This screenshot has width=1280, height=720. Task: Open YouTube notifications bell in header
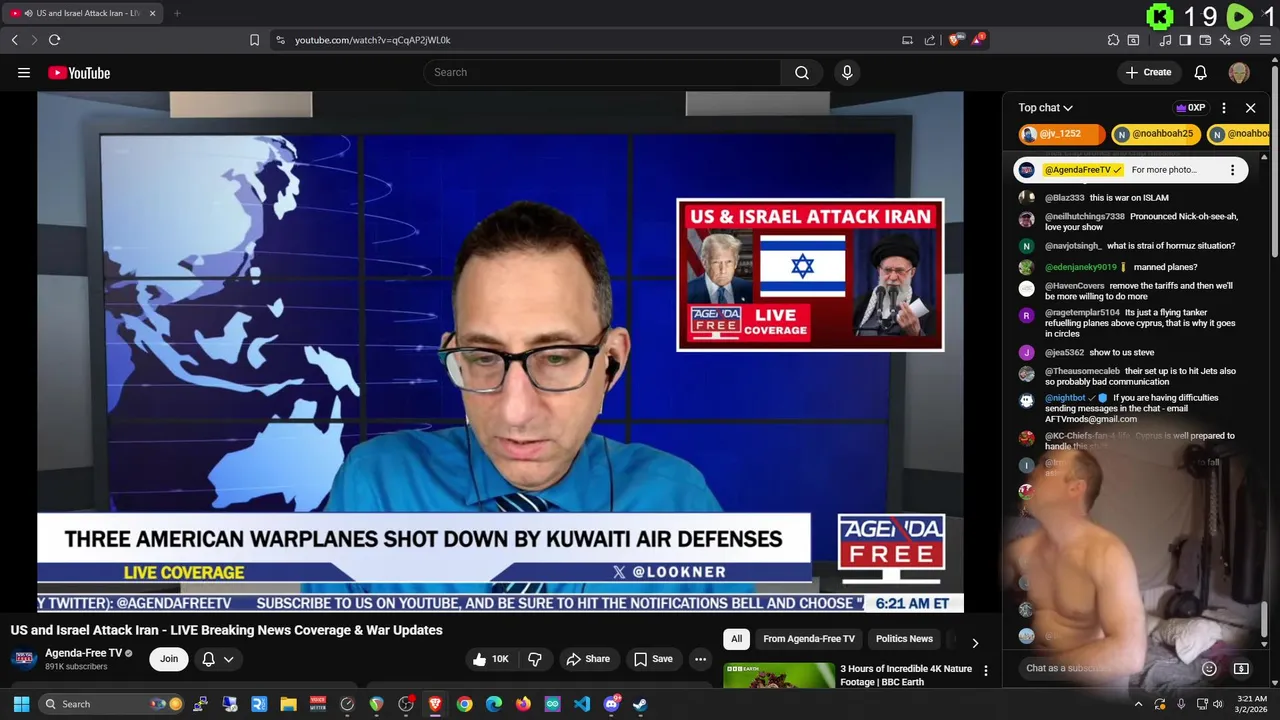1200,72
